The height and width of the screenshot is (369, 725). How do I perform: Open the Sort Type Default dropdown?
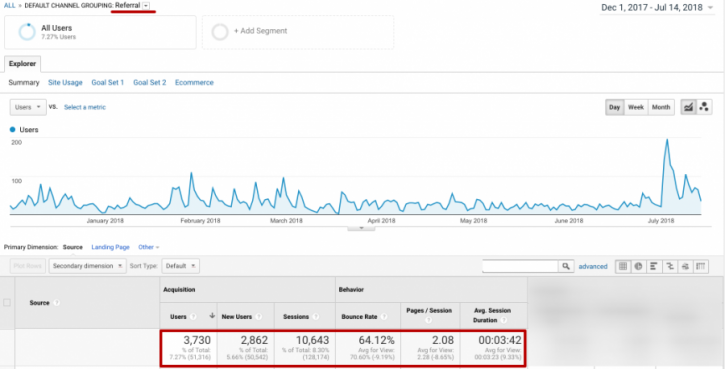point(180,266)
